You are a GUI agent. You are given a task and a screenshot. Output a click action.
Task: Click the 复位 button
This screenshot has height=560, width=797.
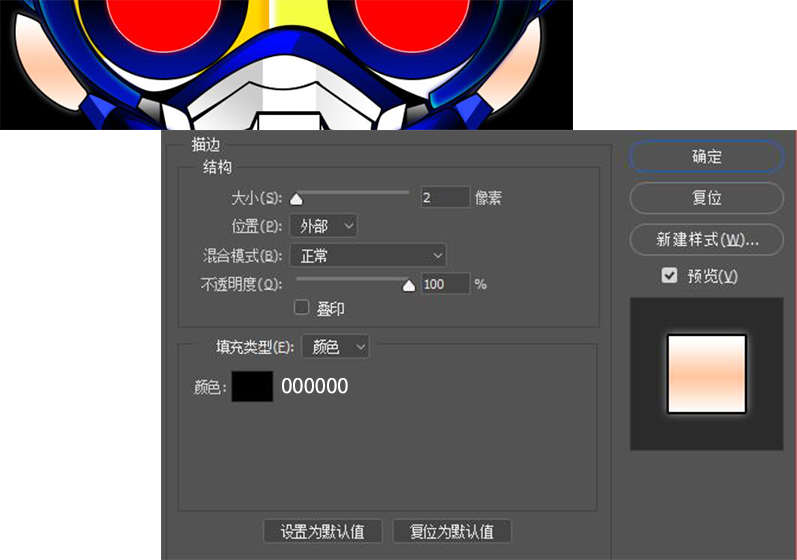[706, 198]
